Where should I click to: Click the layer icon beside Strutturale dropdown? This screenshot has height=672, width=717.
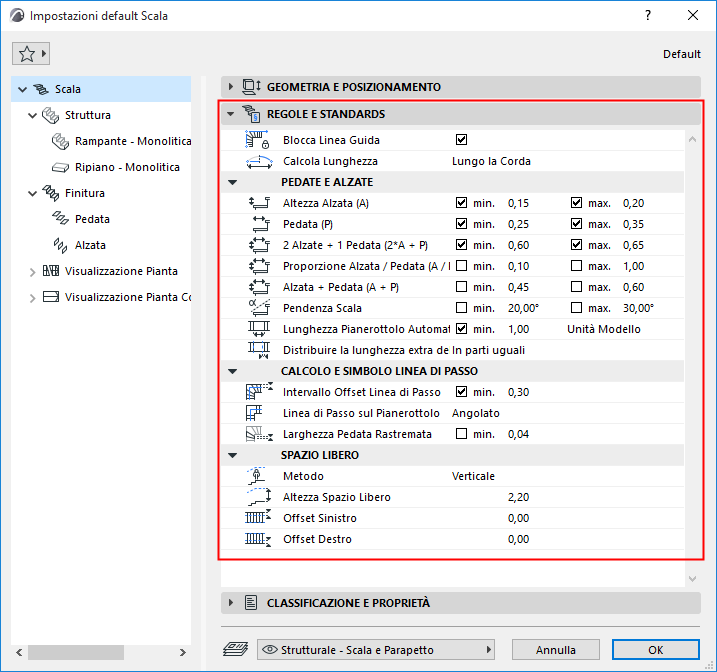point(236,650)
